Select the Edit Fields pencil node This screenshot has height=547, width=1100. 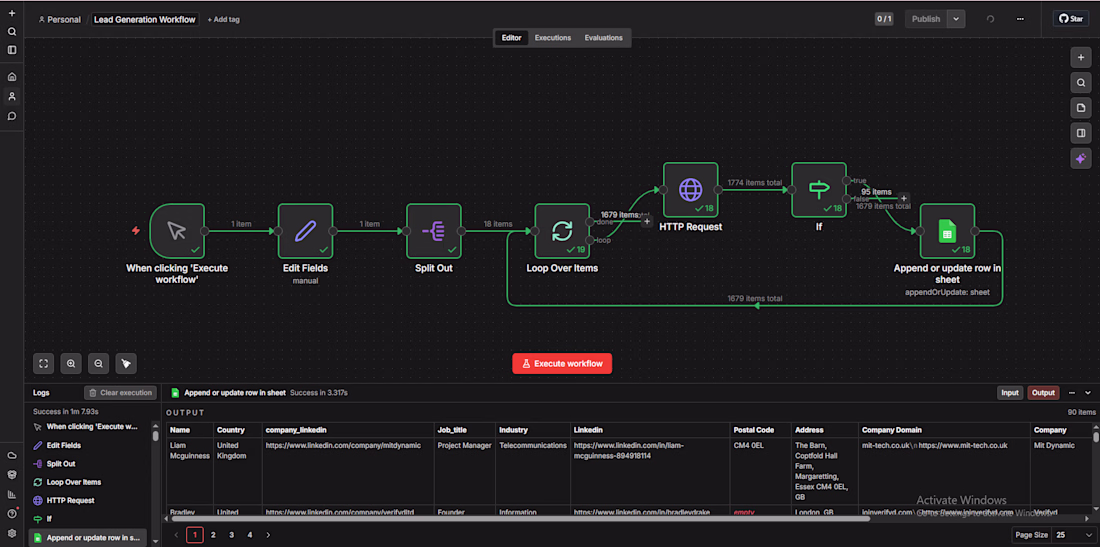[305, 231]
